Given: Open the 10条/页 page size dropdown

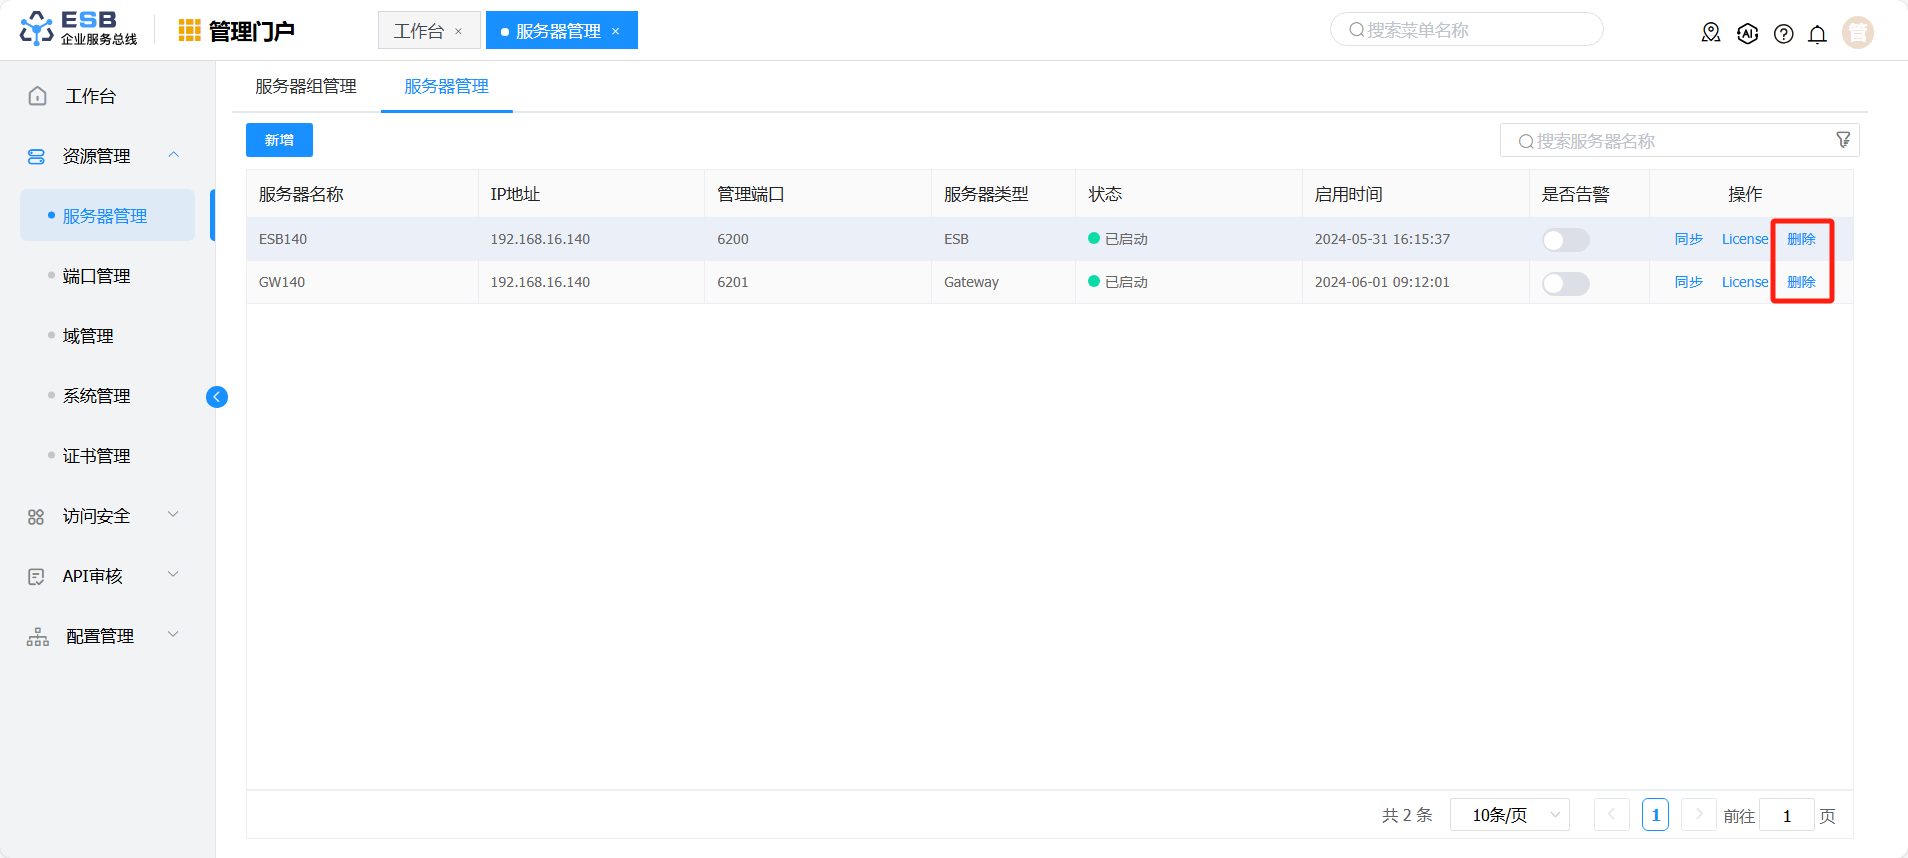Looking at the screenshot, I should 1509,815.
